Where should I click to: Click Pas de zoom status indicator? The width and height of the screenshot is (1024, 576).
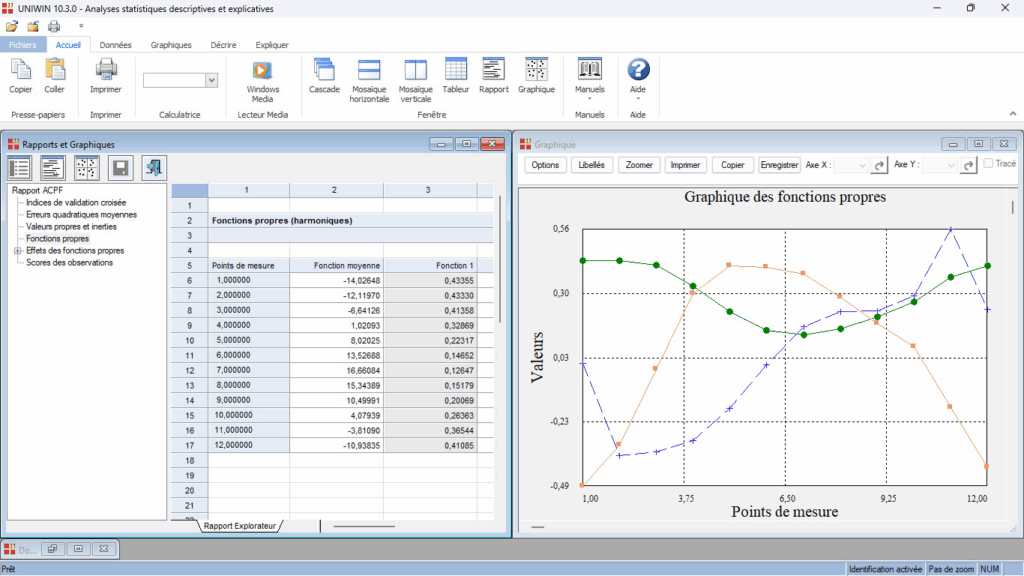pyautogui.click(x=951, y=569)
